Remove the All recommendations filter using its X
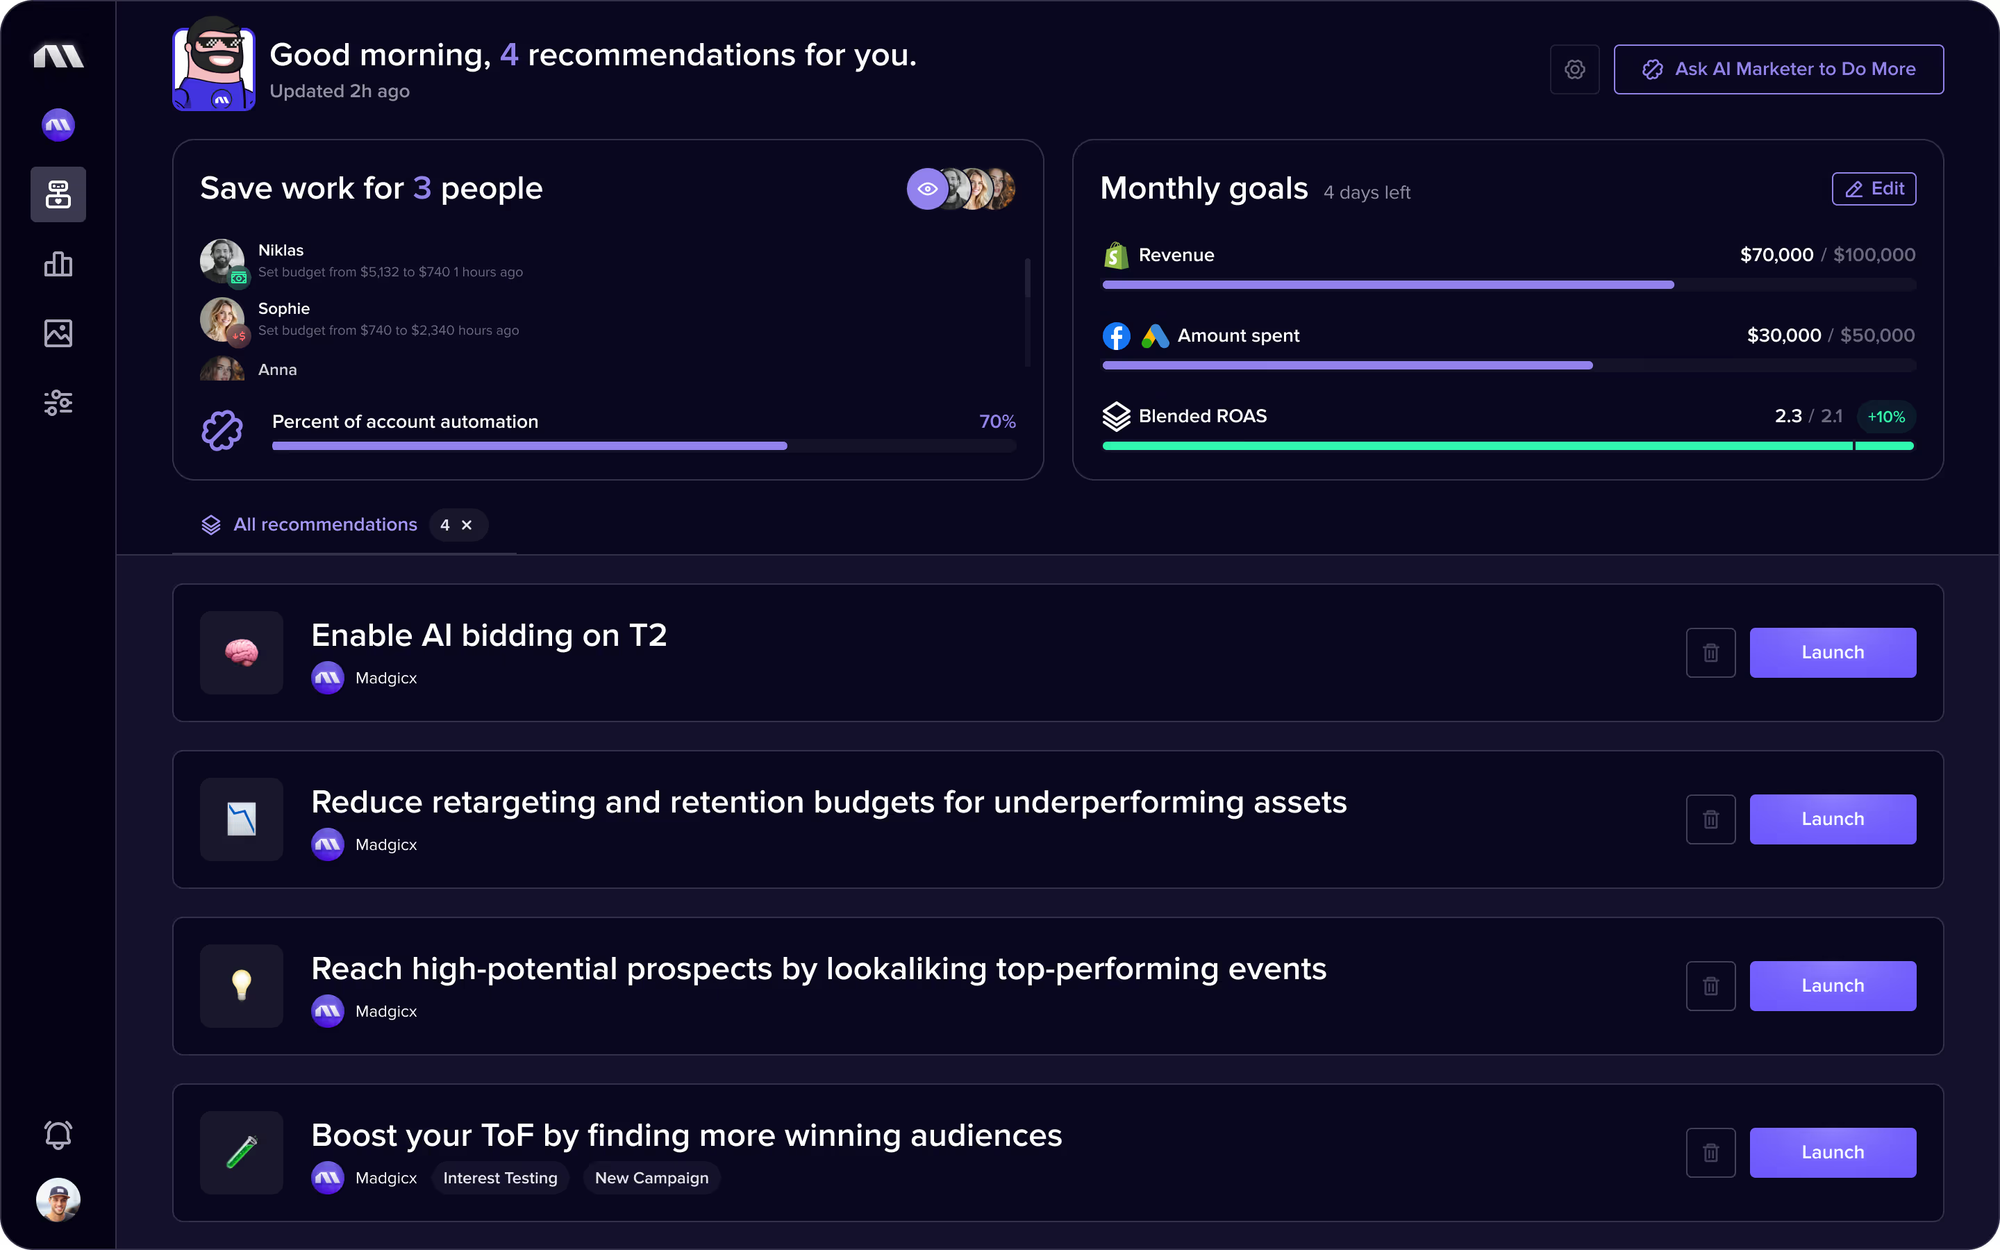Viewport: 2000px width, 1250px height. tap(466, 524)
